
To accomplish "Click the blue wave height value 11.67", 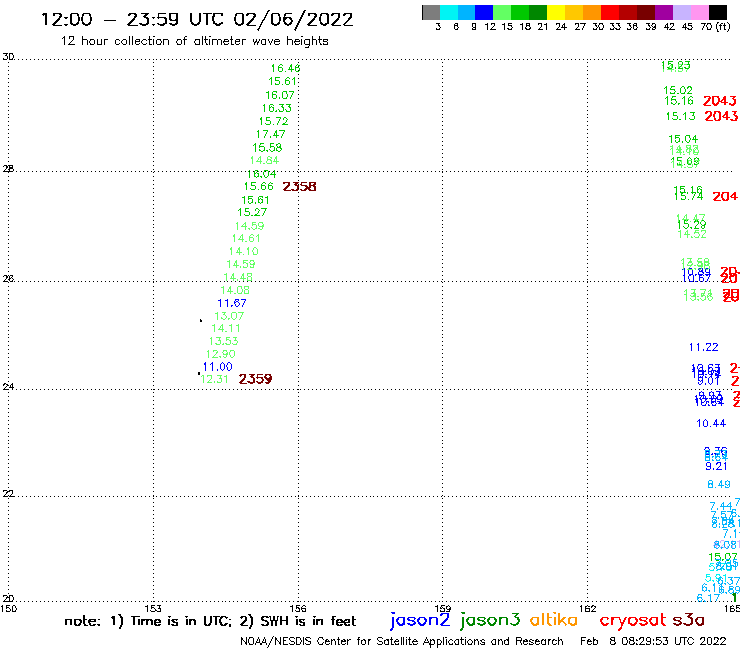I will pos(232,303).
